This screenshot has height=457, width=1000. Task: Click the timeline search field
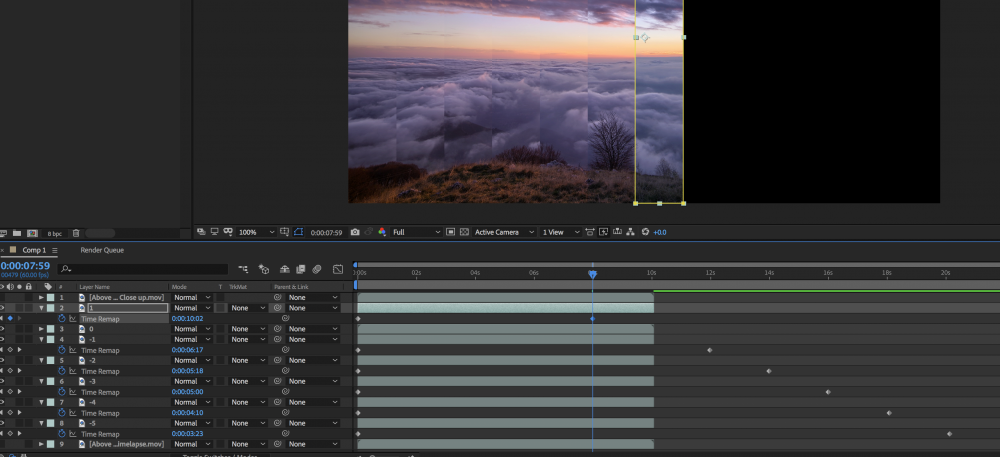pyautogui.click(x=140, y=269)
